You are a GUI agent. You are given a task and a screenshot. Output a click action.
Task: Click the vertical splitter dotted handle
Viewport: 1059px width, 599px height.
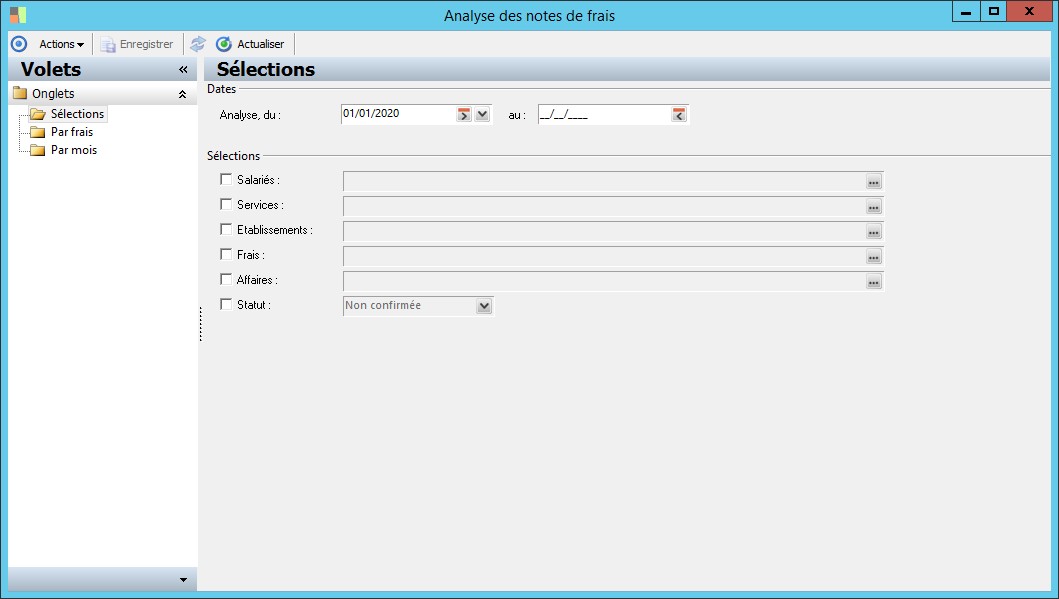click(201, 324)
